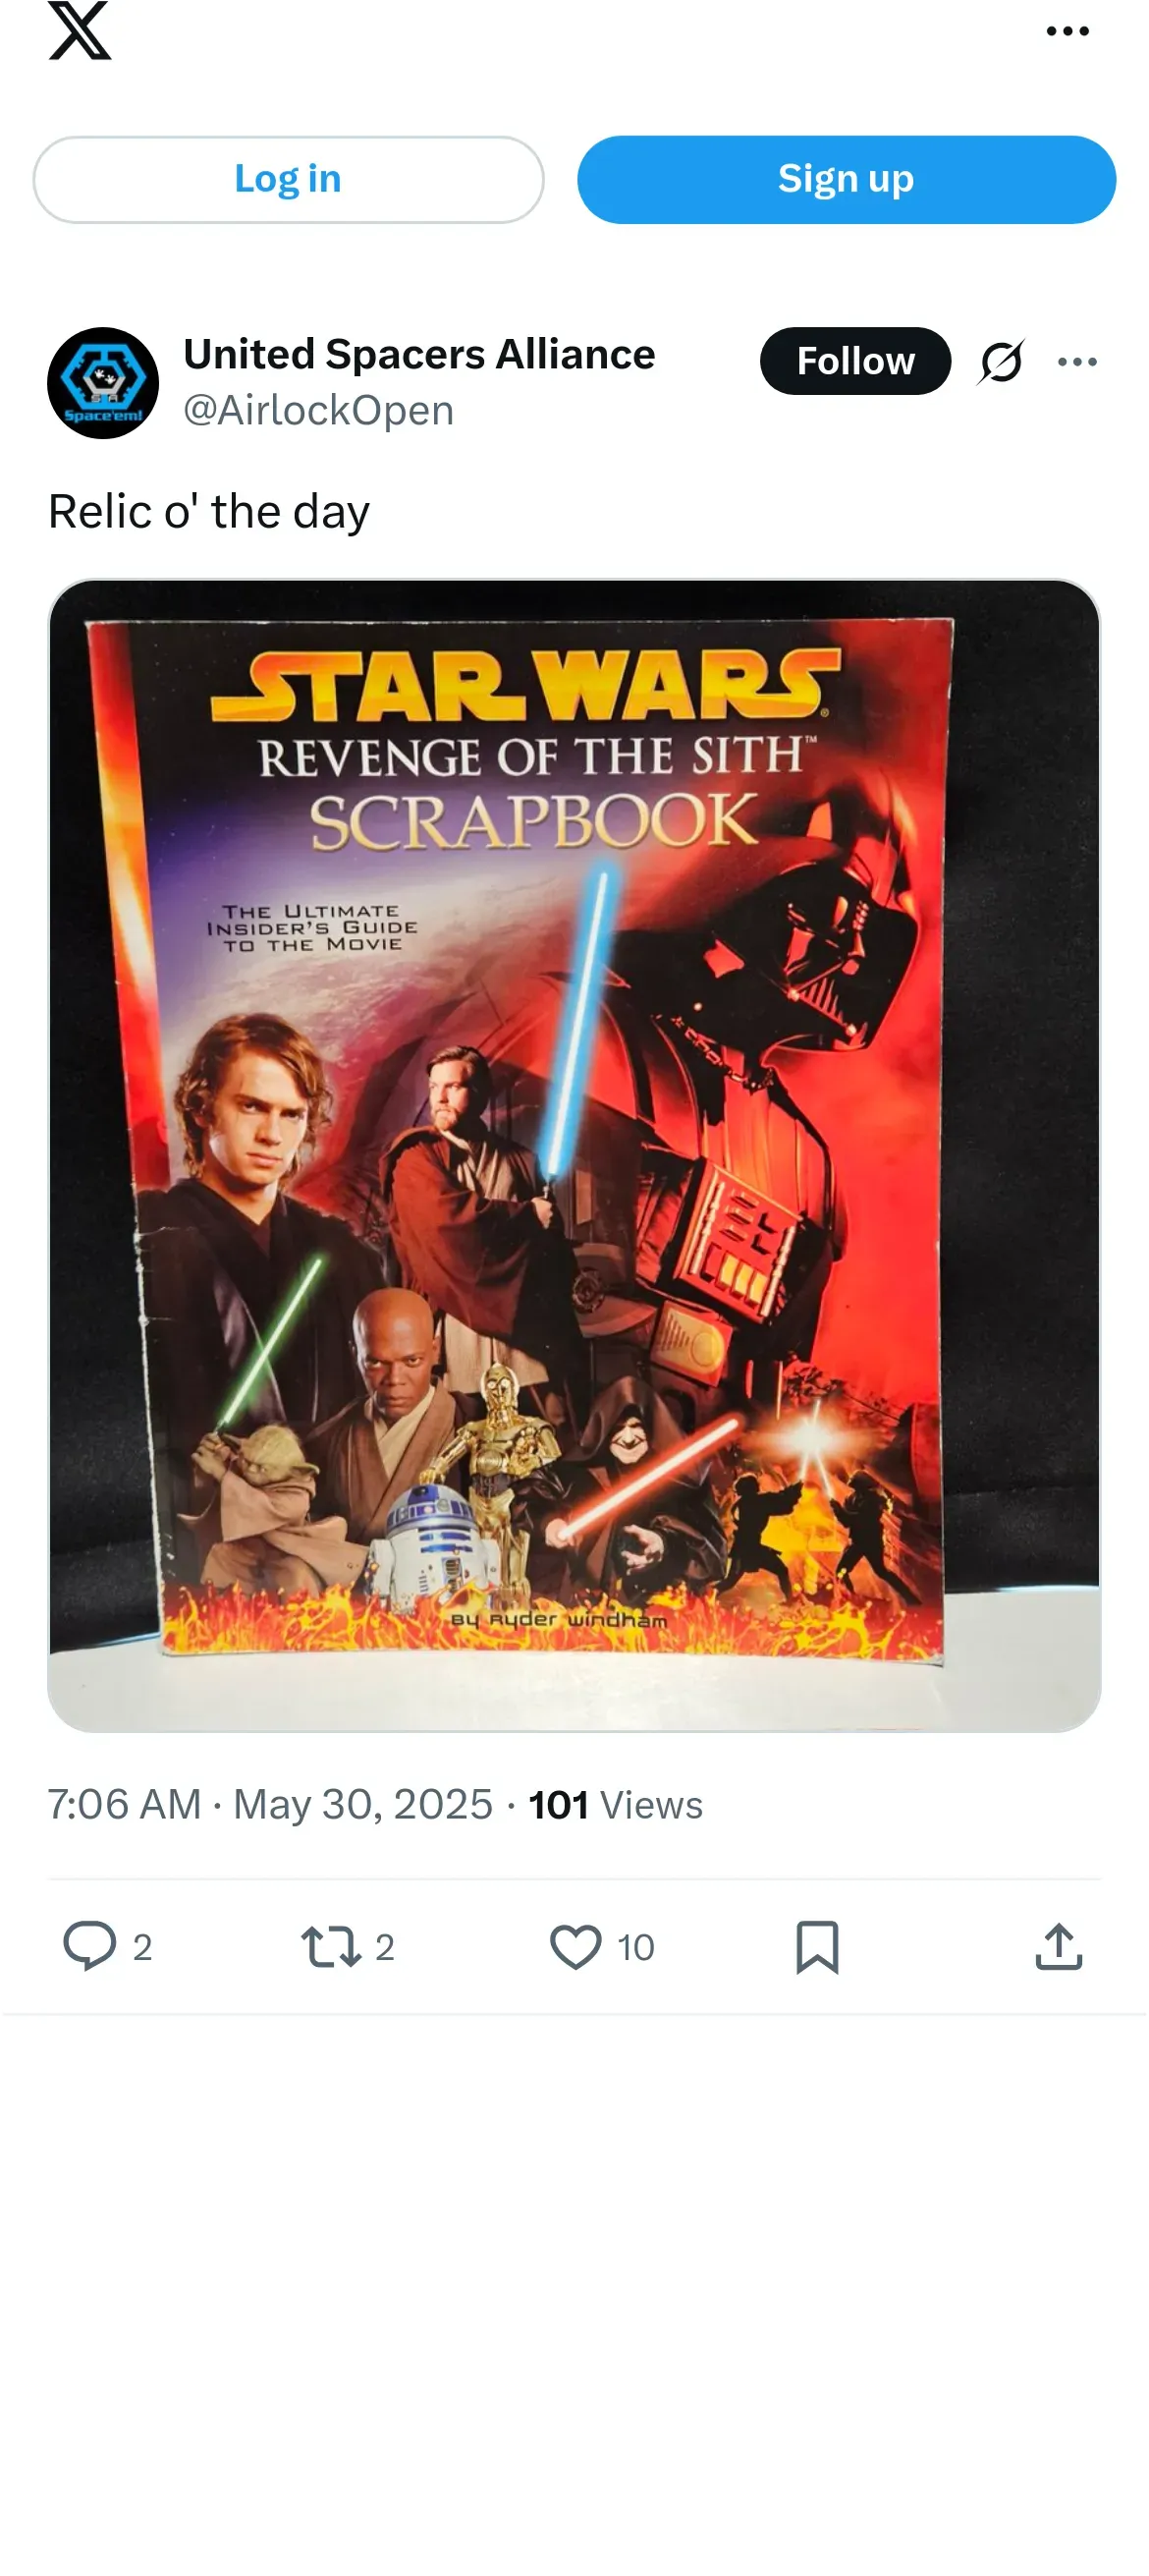Image resolution: width=1149 pixels, height=2576 pixels.
Task: Click the share upload icon
Action: (1059, 1946)
